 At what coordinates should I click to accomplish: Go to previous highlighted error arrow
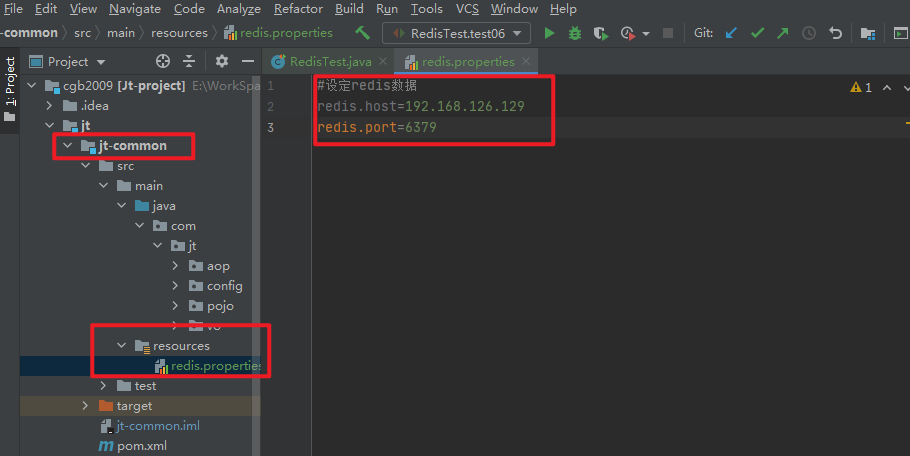tap(887, 88)
